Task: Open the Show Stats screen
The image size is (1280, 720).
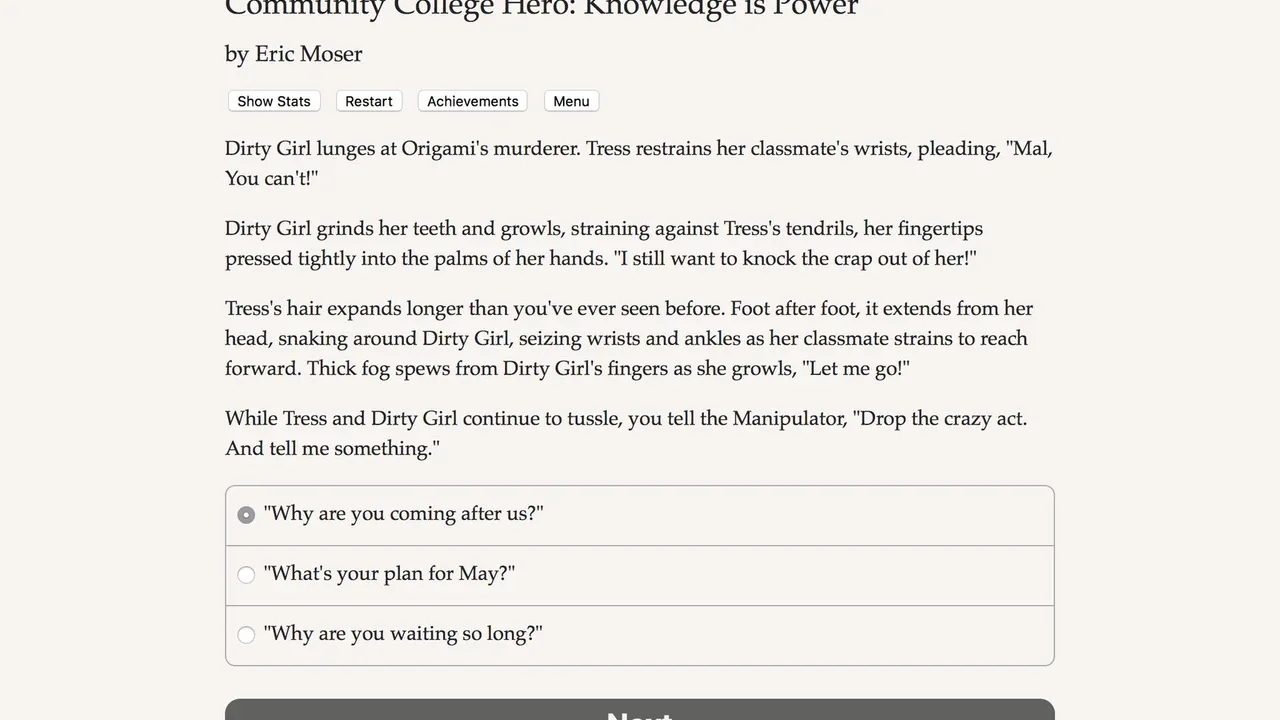Action: [x=274, y=101]
